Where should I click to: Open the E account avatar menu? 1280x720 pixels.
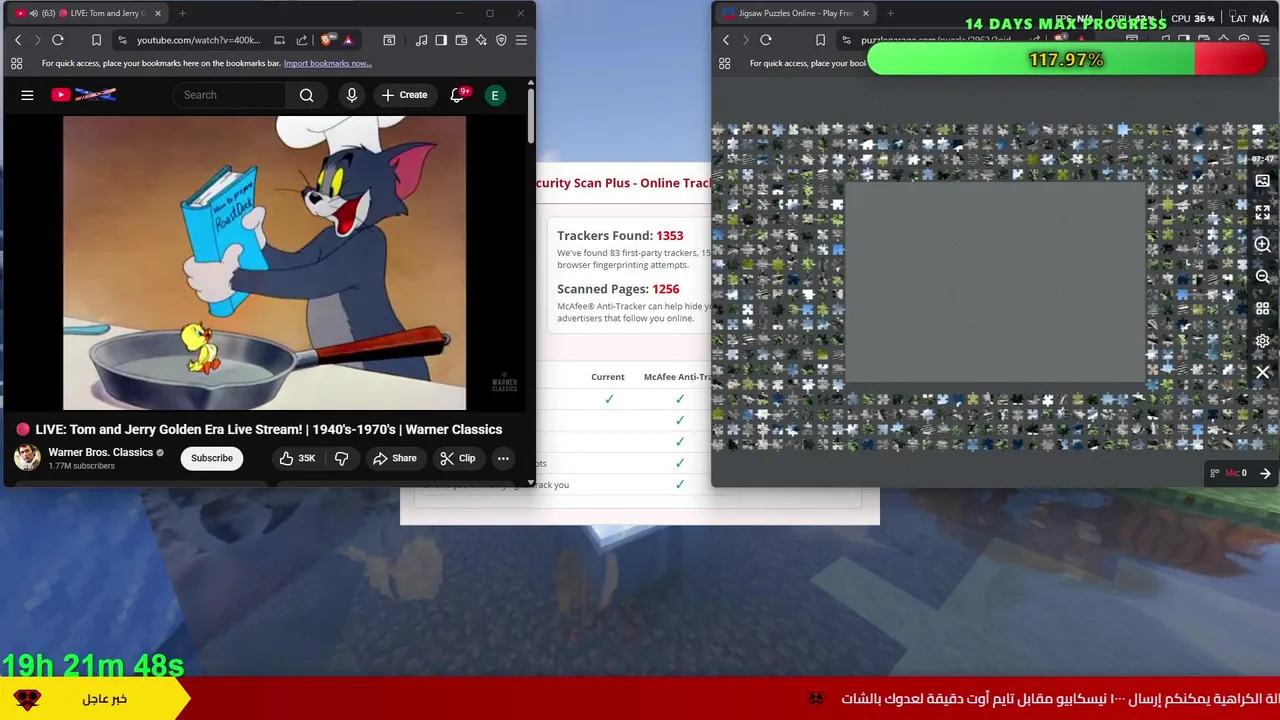pyautogui.click(x=494, y=95)
